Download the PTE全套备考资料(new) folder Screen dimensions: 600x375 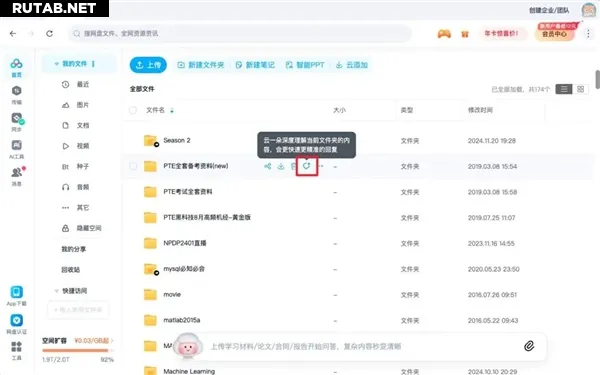tap(280, 166)
